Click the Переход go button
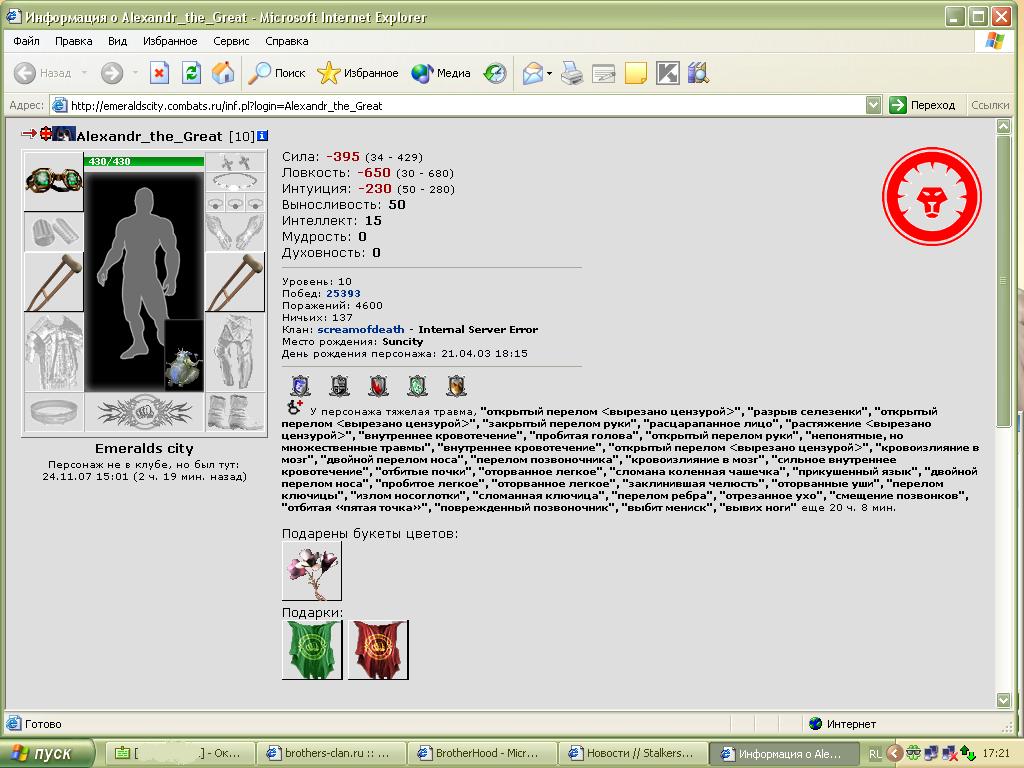This screenshot has height=768, width=1024. pyautogui.click(x=923, y=105)
